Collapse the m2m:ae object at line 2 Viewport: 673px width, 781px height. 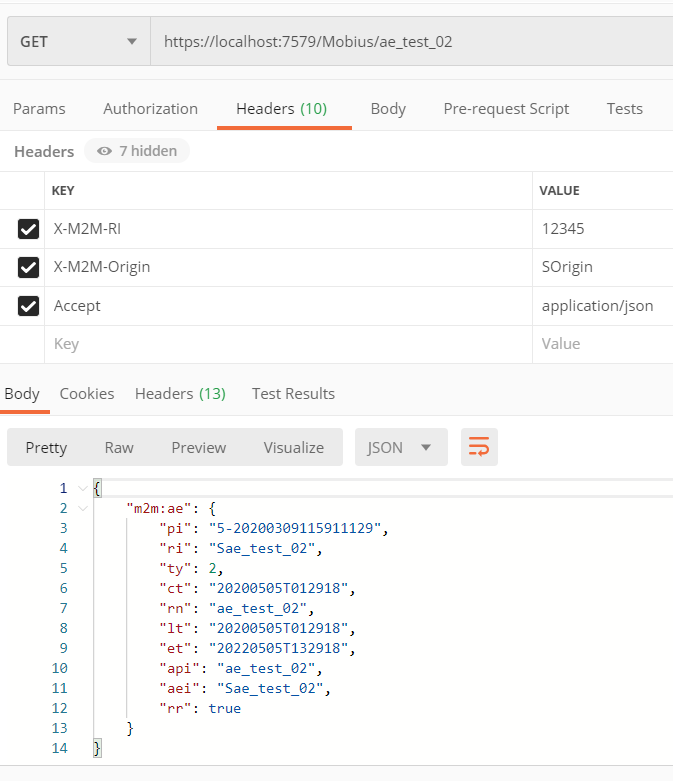(x=82, y=508)
